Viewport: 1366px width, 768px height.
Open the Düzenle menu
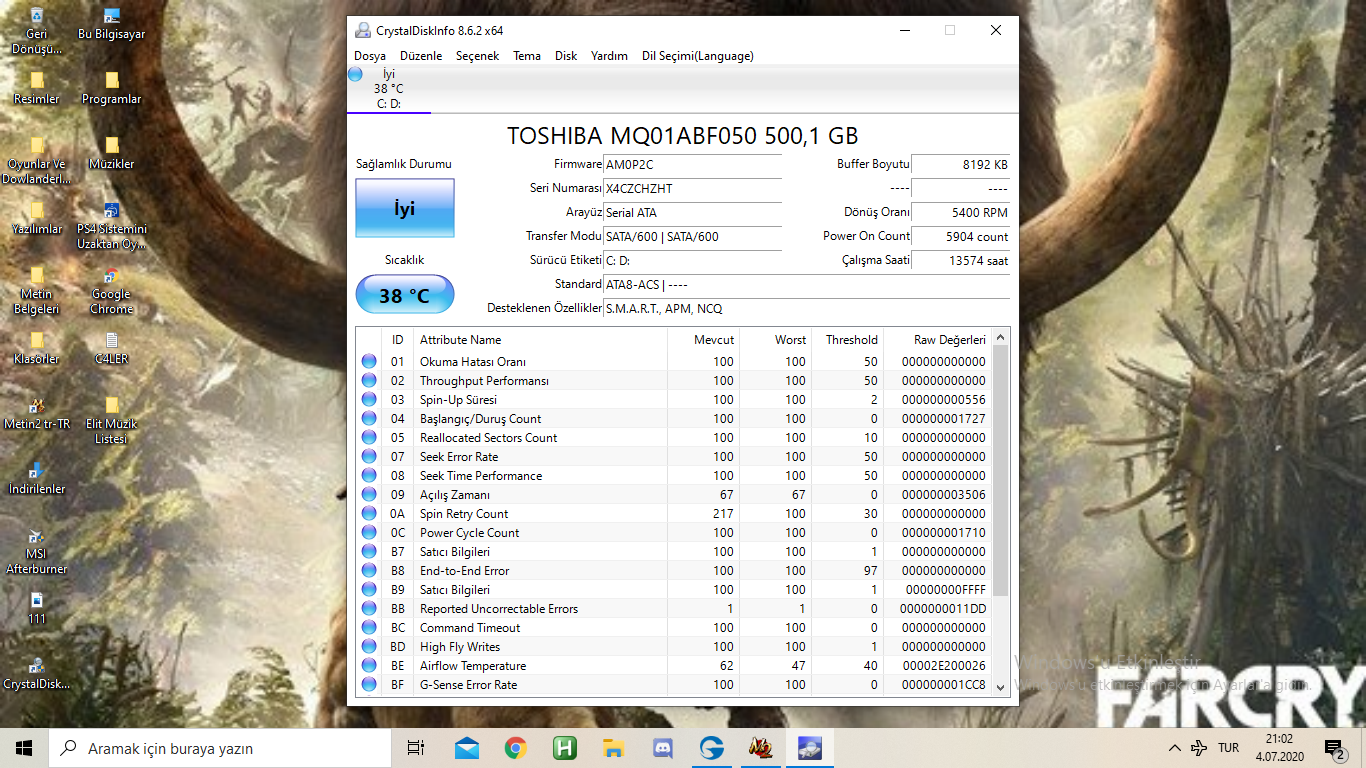tap(421, 56)
